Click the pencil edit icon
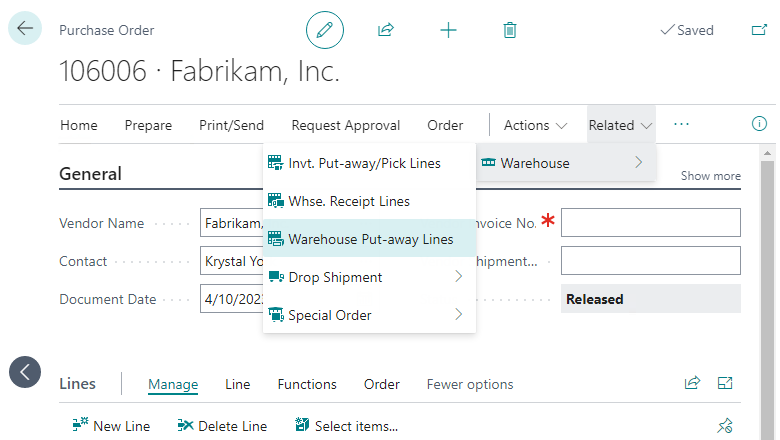The image size is (780, 440). (325, 30)
